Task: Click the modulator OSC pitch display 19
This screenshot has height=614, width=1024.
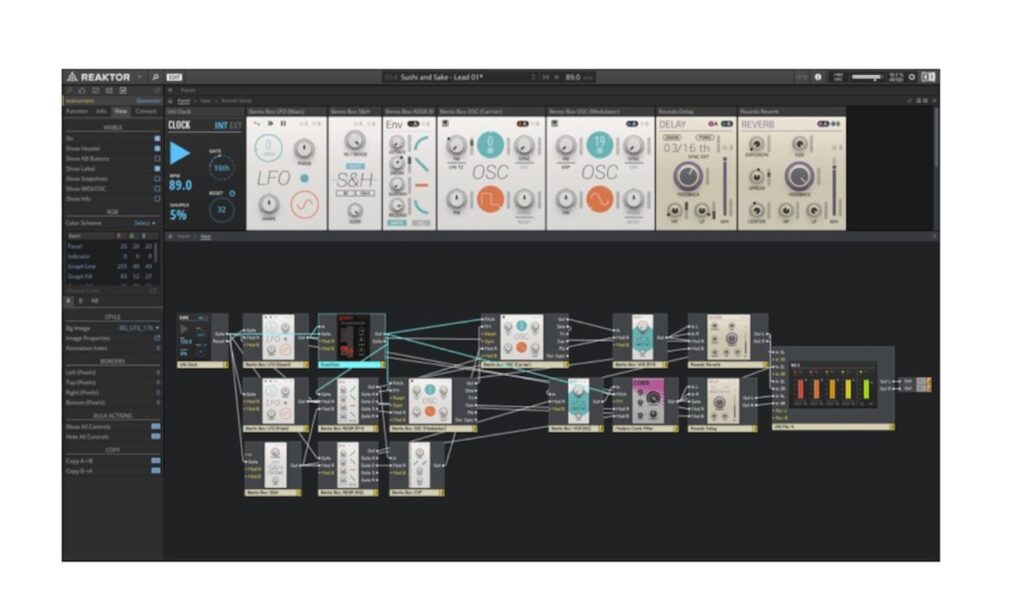Action: [x=599, y=144]
